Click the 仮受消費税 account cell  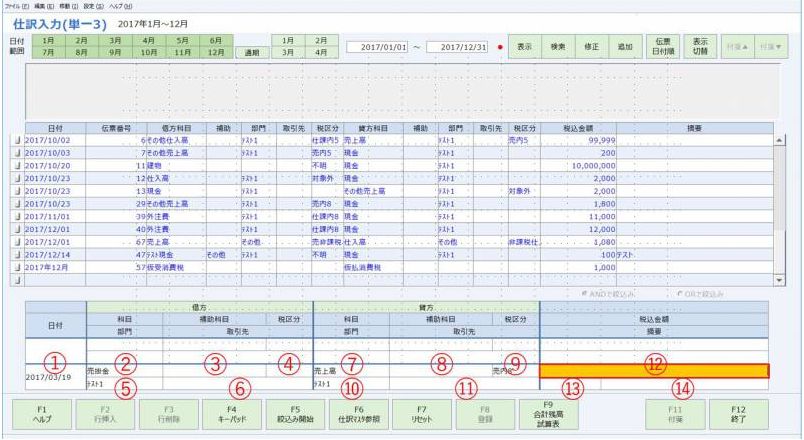click(x=177, y=267)
